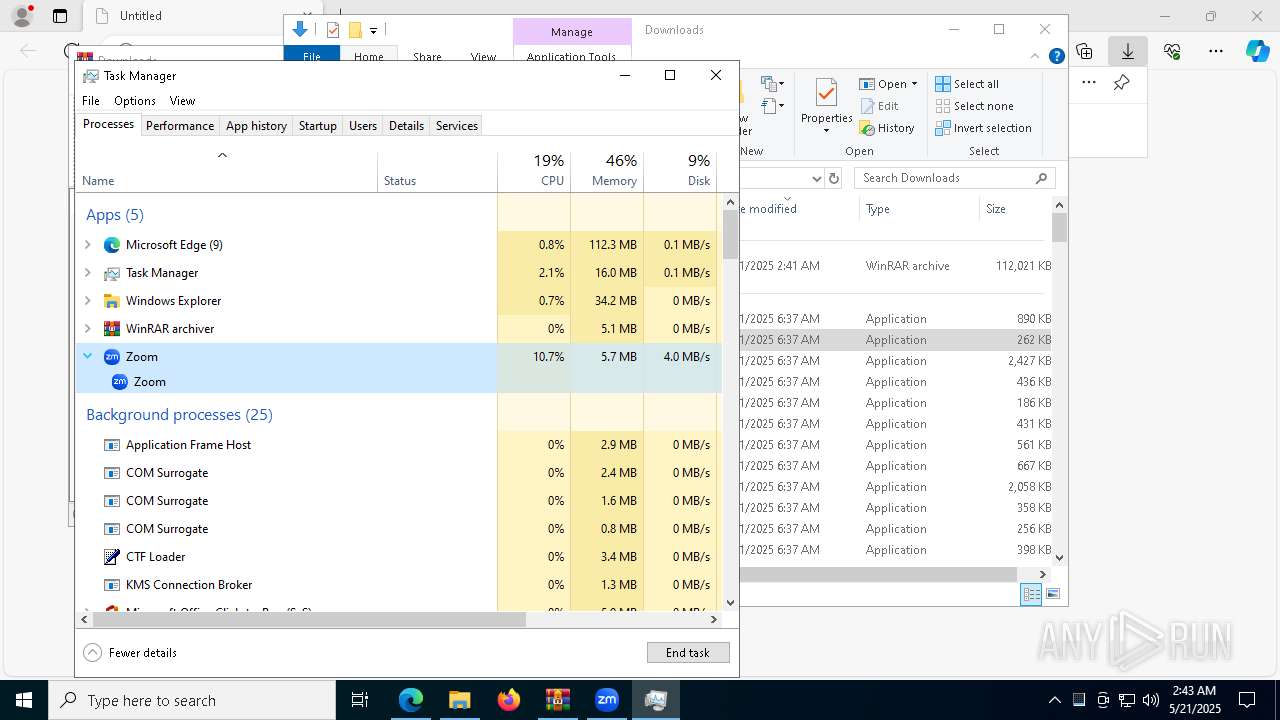Open Edge downloads icon in toolbar
The width and height of the screenshot is (1280, 720).
pyautogui.click(x=1128, y=51)
